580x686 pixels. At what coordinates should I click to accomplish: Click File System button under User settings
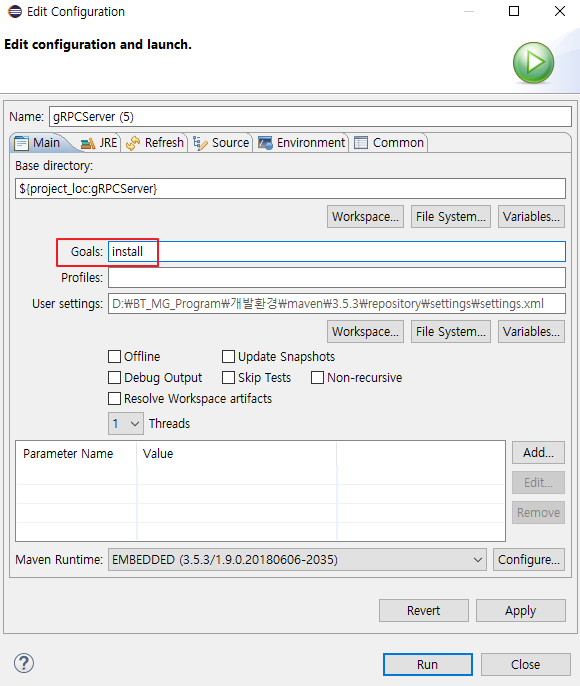(x=451, y=332)
